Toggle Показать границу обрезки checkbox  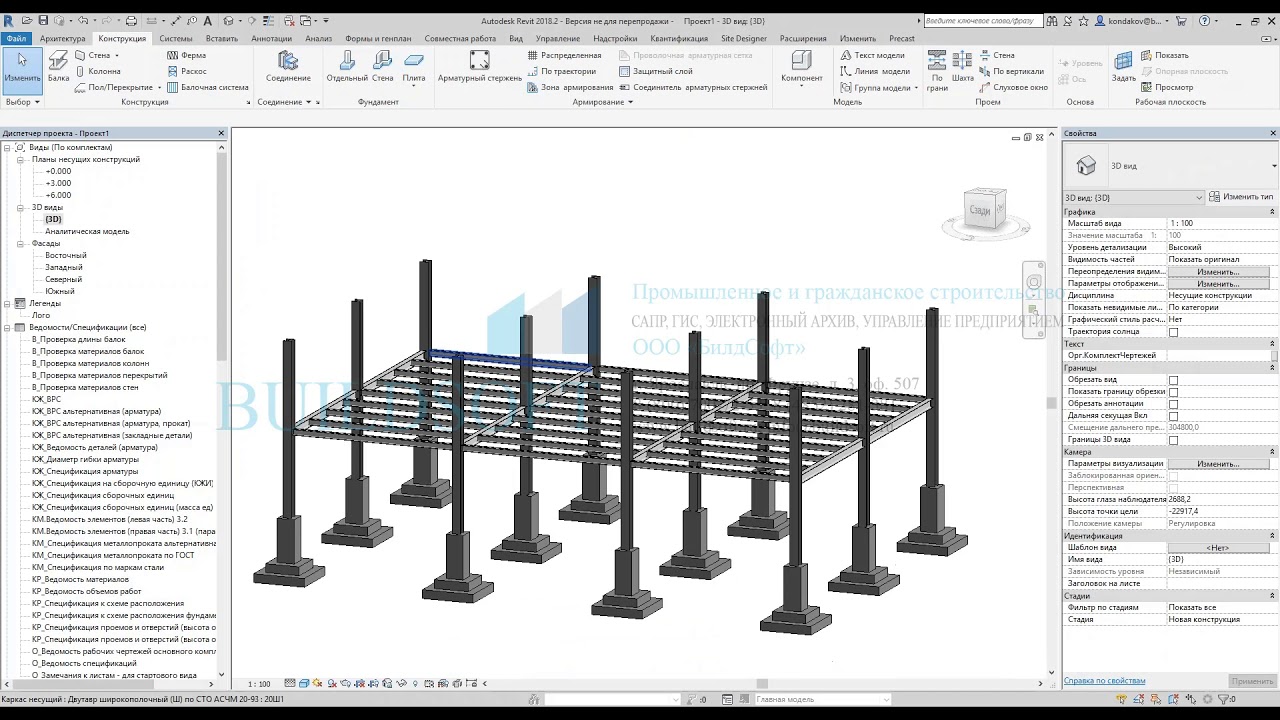(x=1174, y=392)
